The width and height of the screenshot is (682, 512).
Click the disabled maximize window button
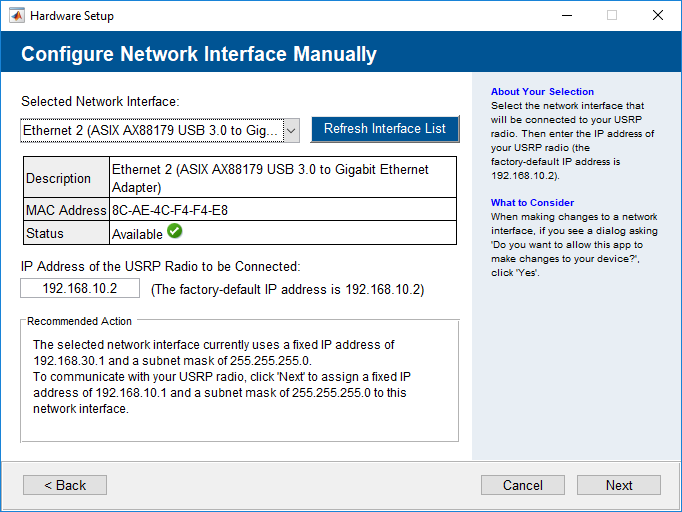click(x=612, y=16)
